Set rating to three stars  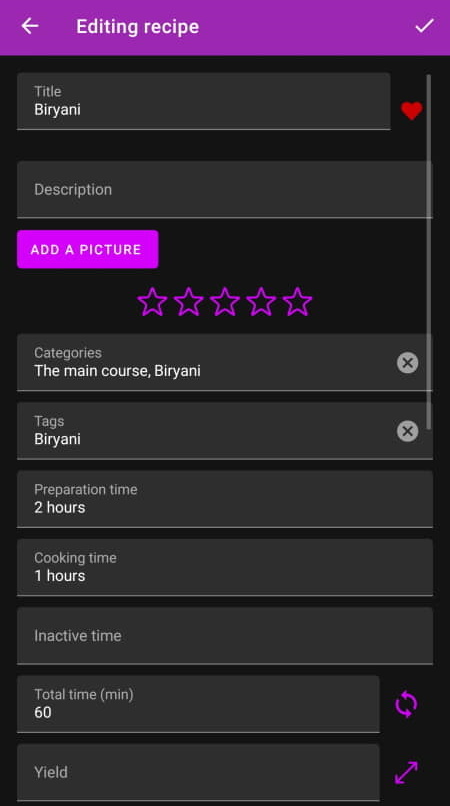pos(225,302)
